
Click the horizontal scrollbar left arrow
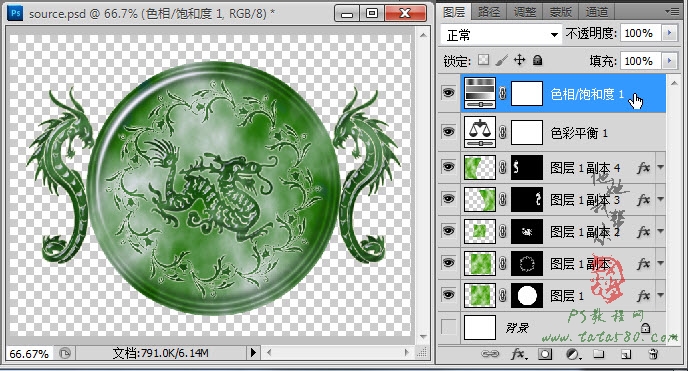(269, 353)
